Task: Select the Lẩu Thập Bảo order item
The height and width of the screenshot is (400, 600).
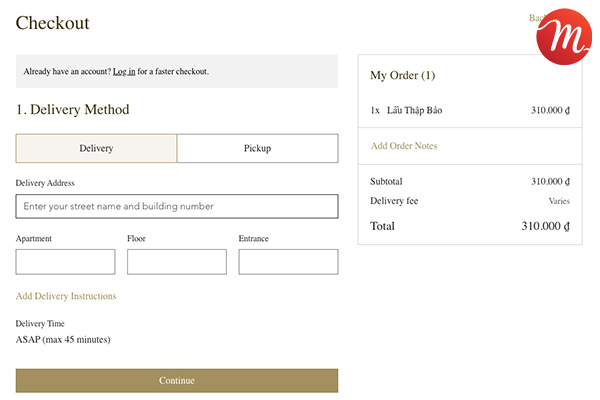Action: [x=414, y=110]
